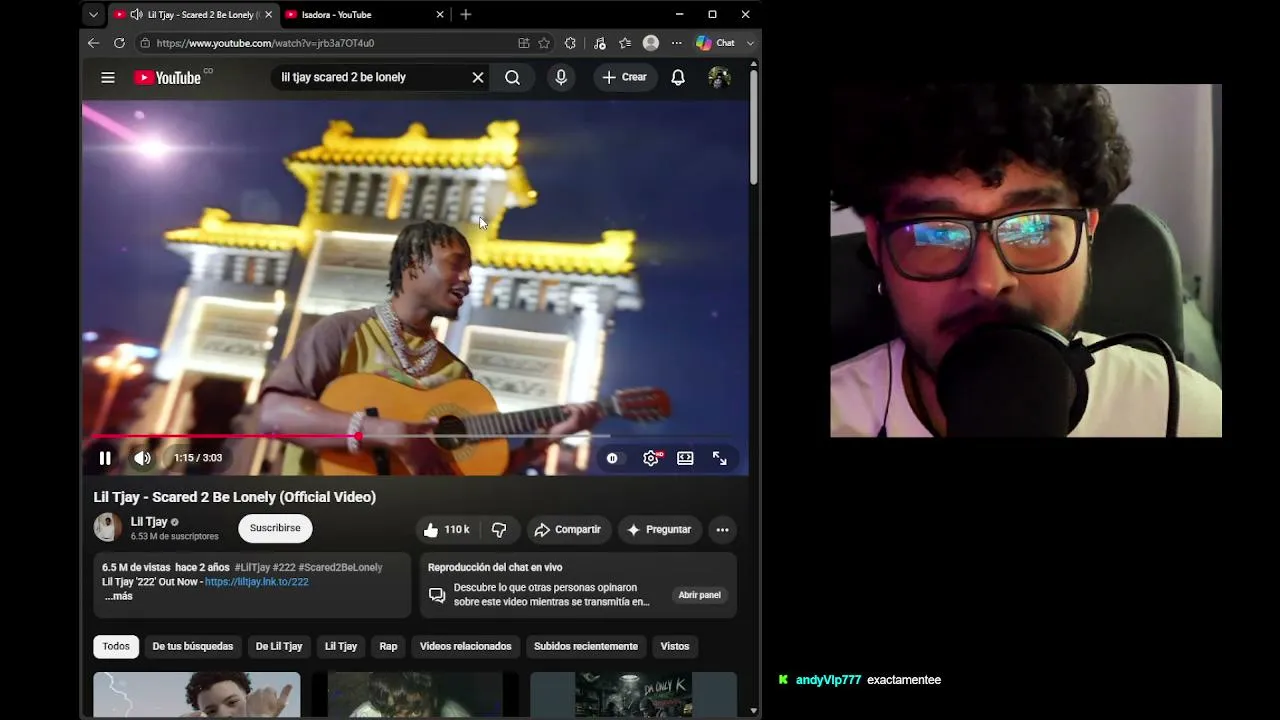Image resolution: width=1280 pixels, height=720 pixels.
Task: Open more actions three-dot menu under the video
Action: coord(722,530)
